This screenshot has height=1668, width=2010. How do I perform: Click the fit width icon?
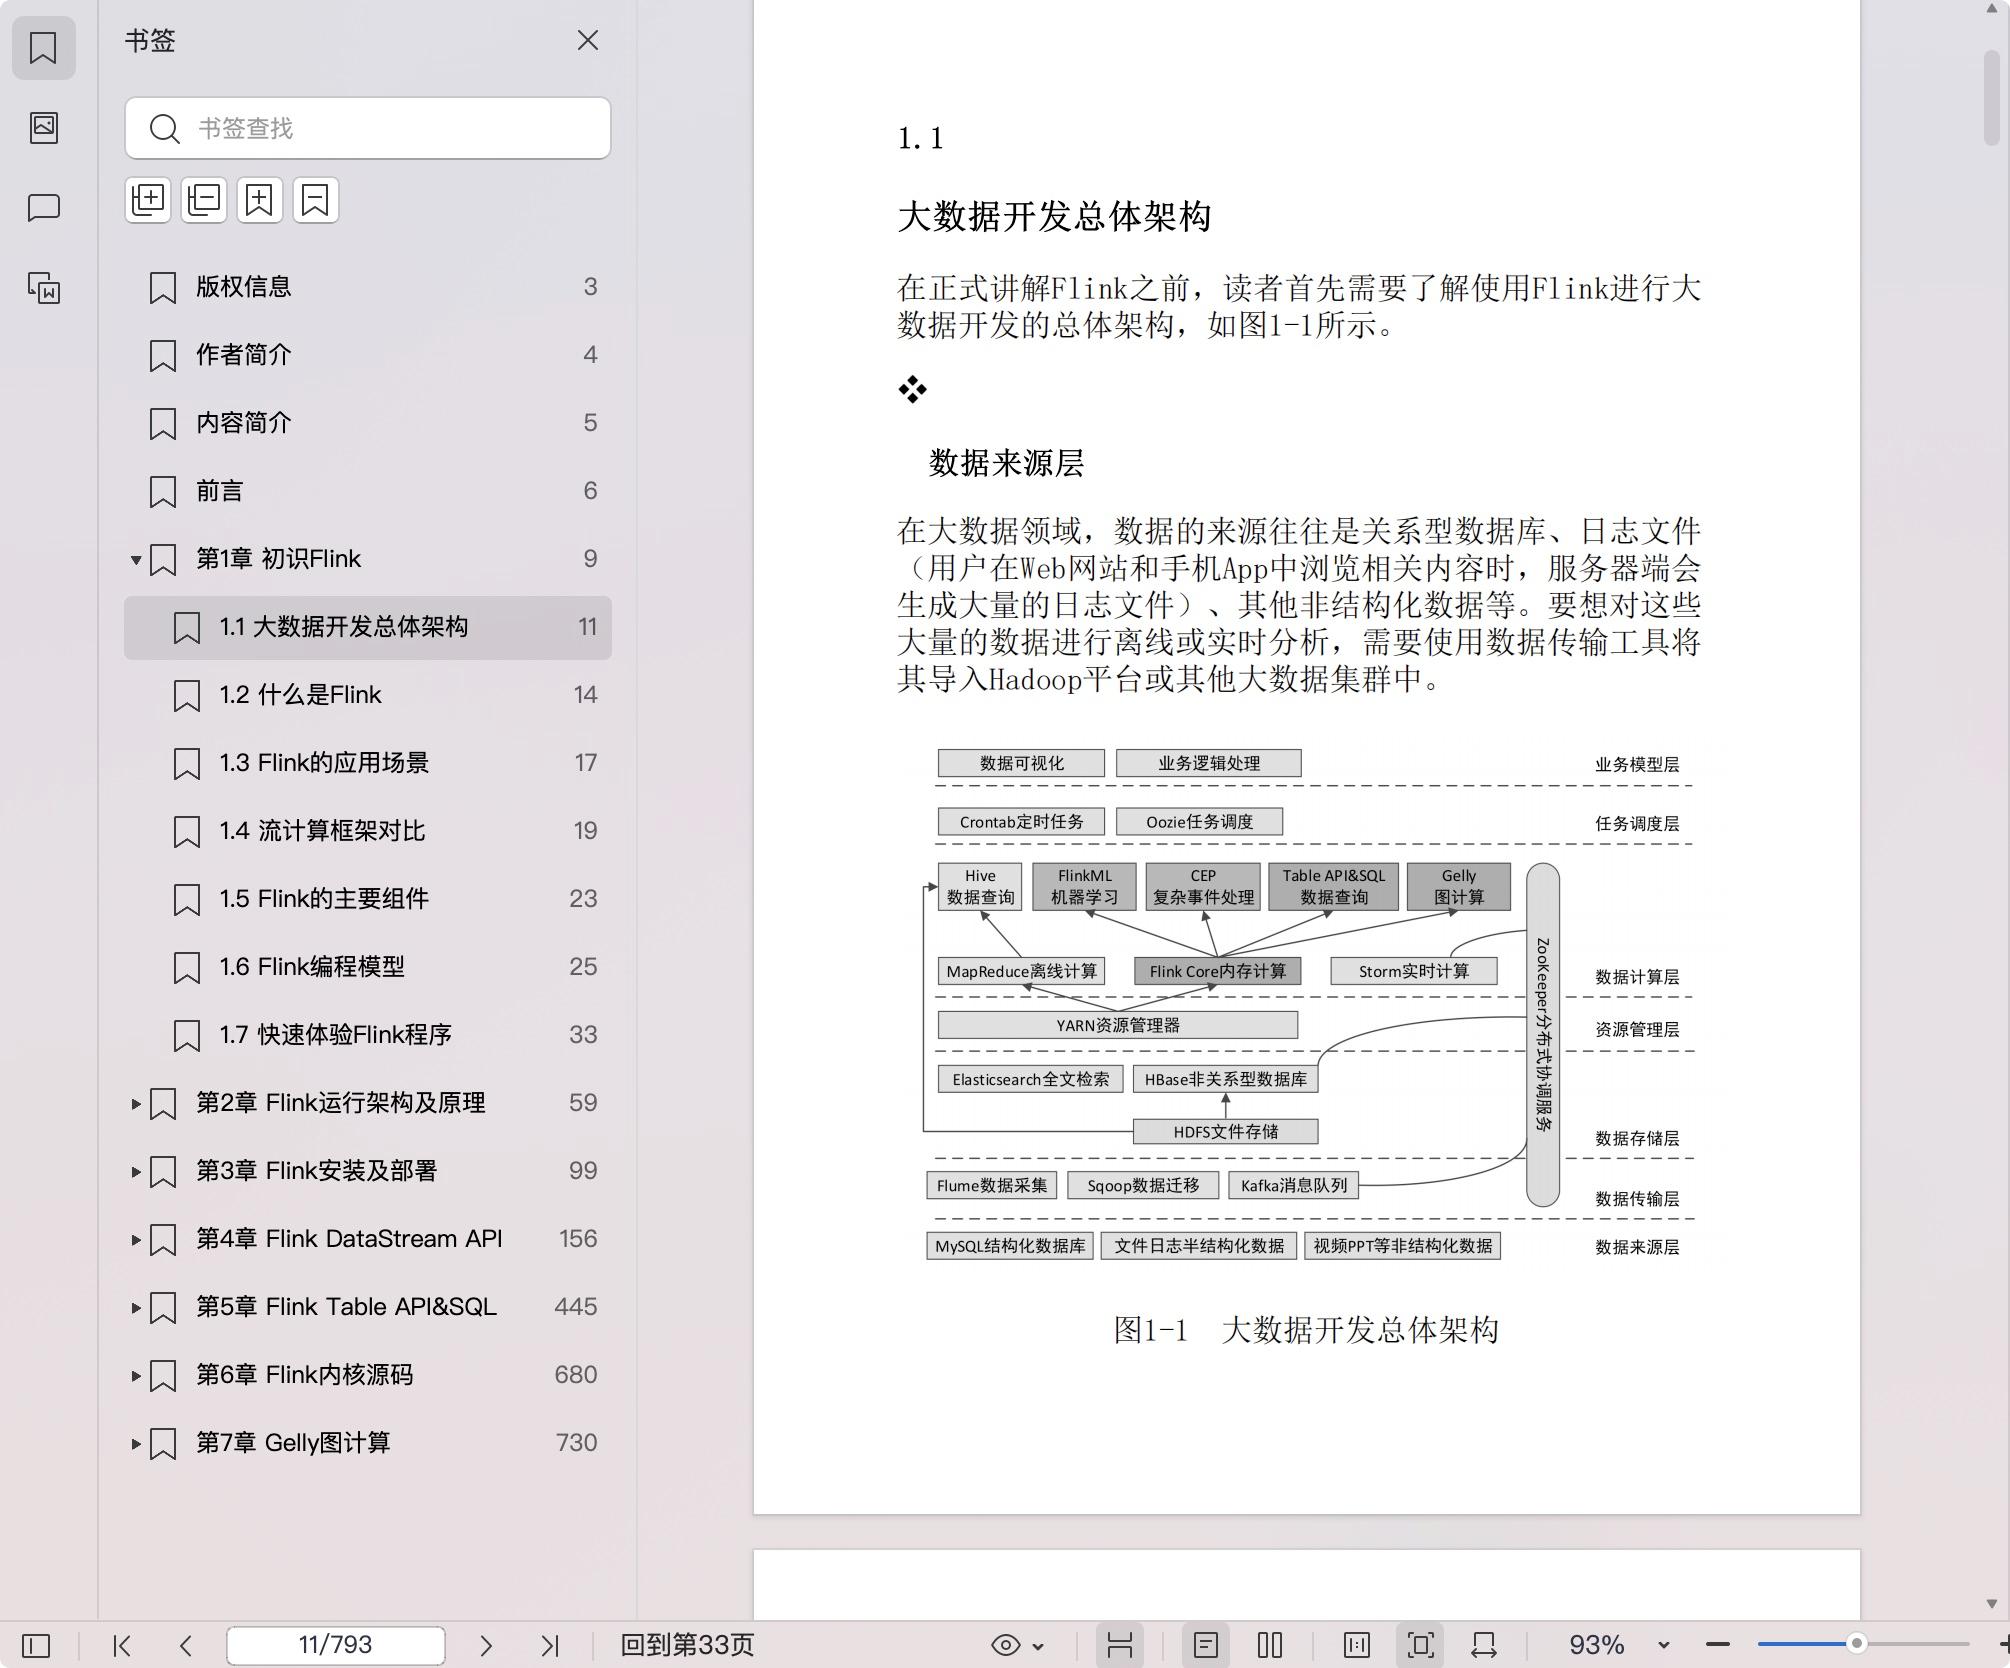pyautogui.click(x=1484, y=1645)
